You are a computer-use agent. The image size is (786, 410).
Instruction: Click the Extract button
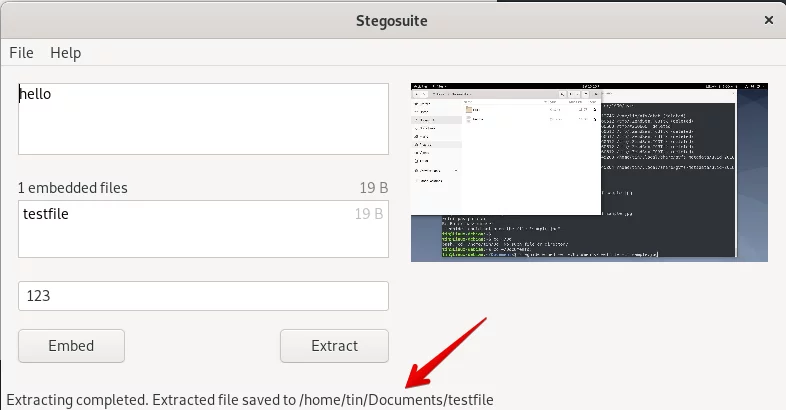[334, 346]
